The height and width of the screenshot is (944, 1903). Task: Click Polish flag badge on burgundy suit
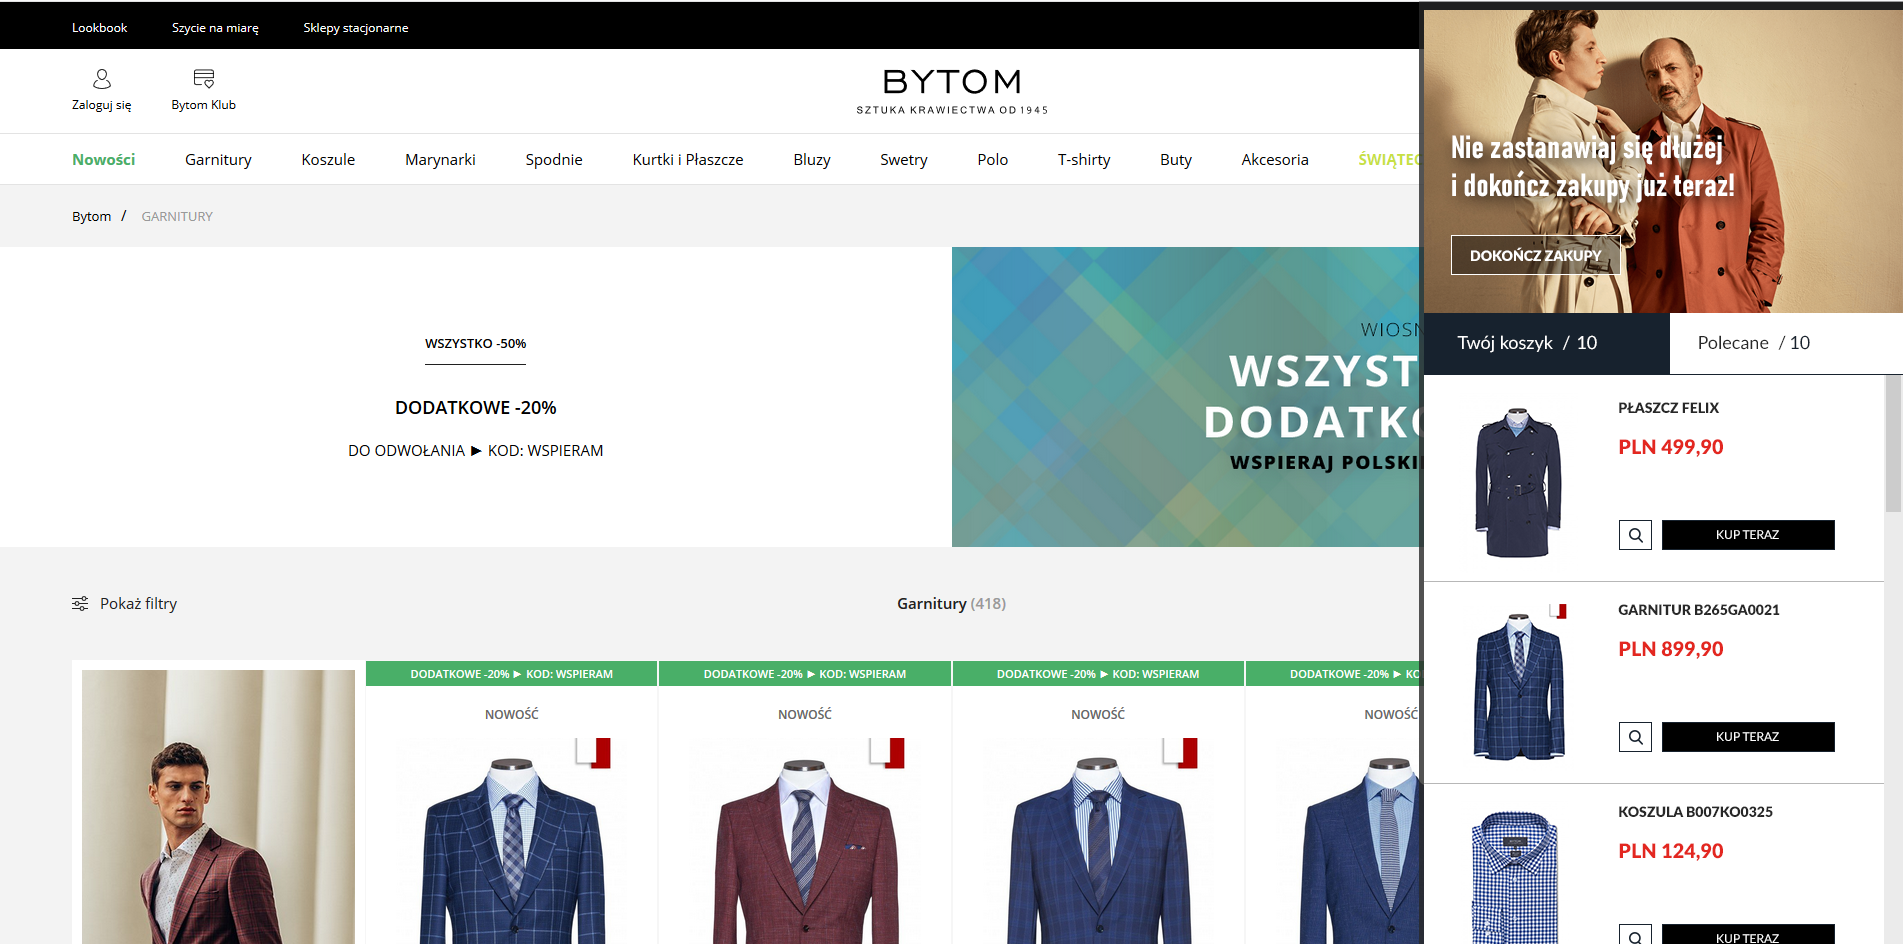(887, 752)
